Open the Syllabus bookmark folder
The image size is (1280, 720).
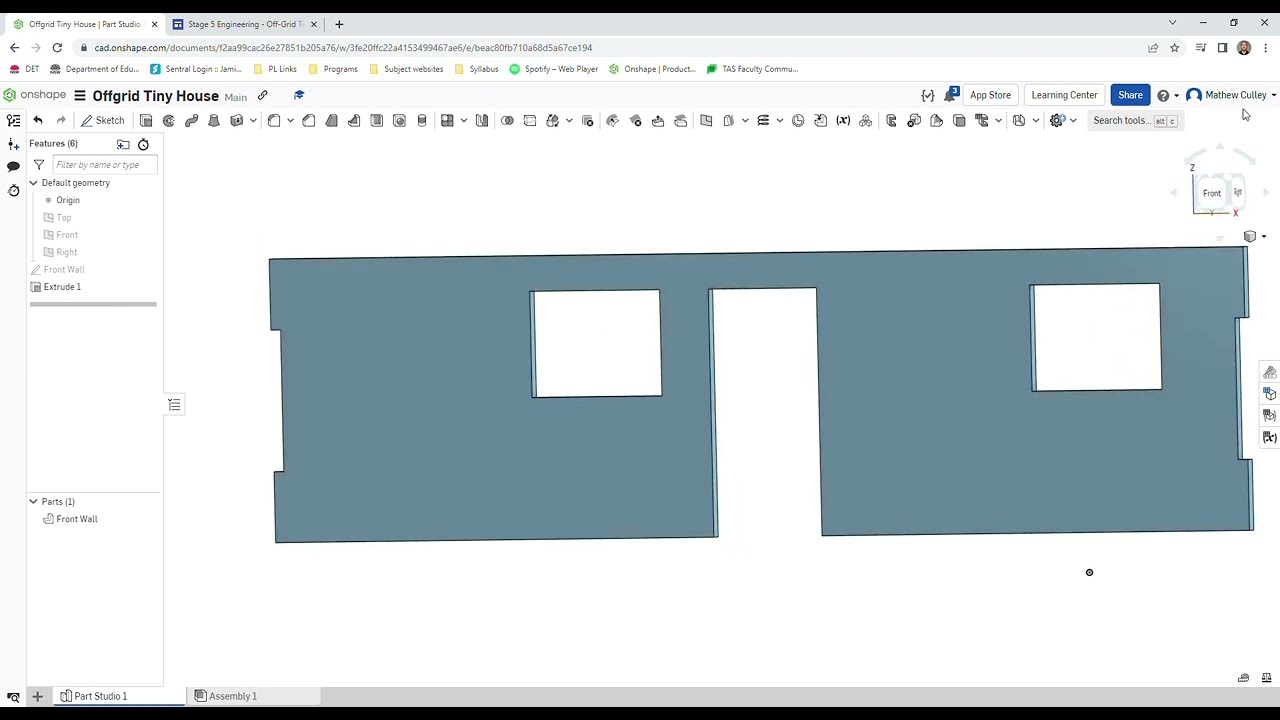coord(476,69)
